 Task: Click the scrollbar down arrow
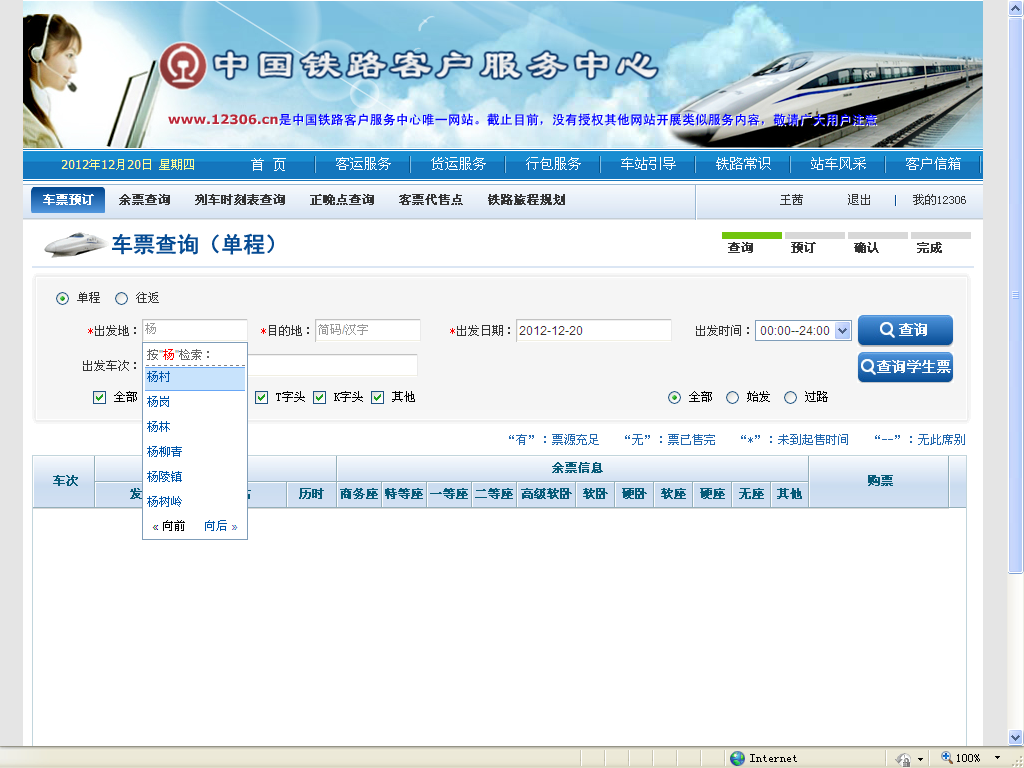[x=1016, y=737]
